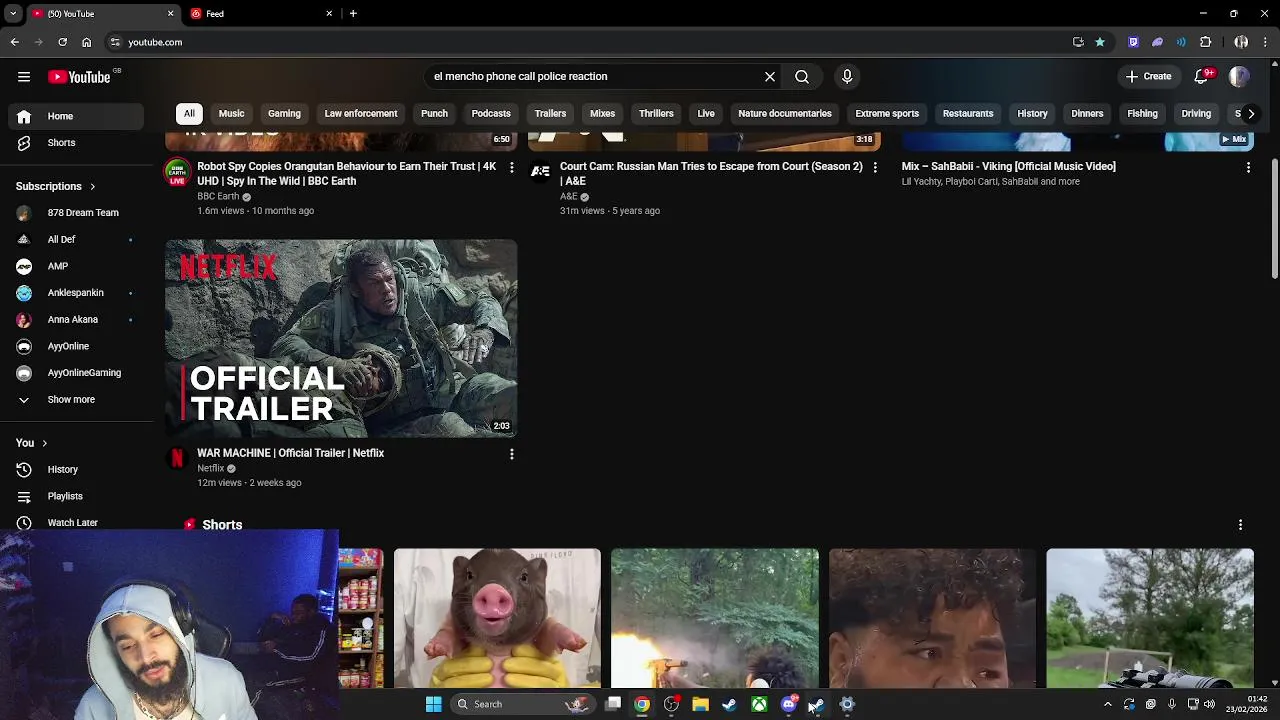
Task: Install app icon in address bar
Action: pos(1078,42)
